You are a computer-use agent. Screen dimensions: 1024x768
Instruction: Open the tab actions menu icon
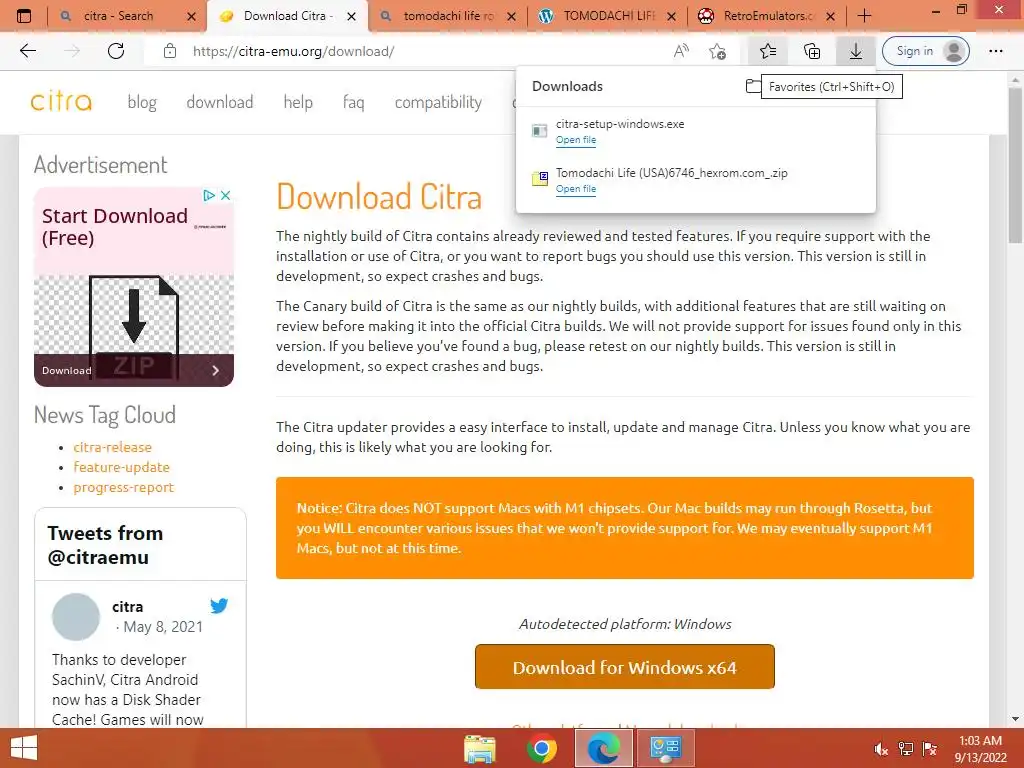coord(24,16)
